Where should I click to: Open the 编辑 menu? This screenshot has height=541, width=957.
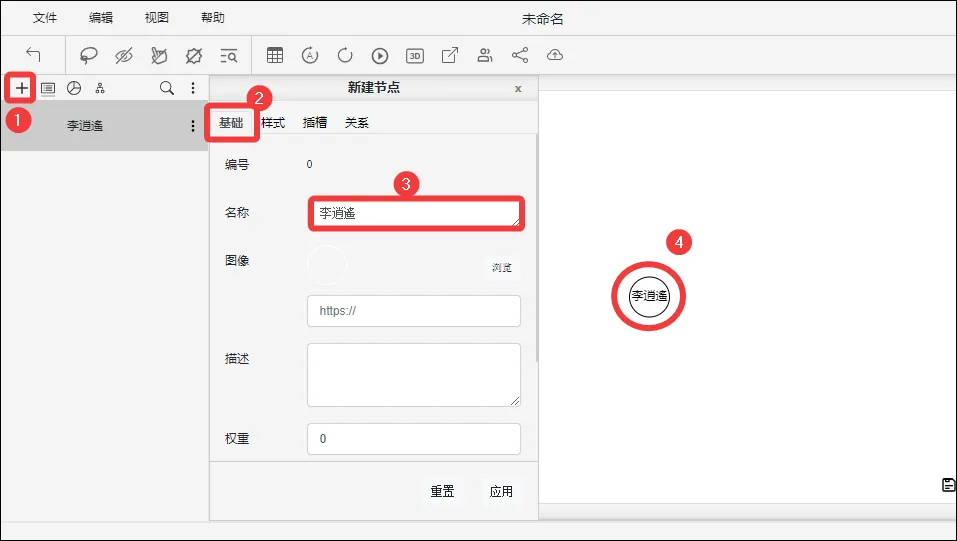(101, 18)
